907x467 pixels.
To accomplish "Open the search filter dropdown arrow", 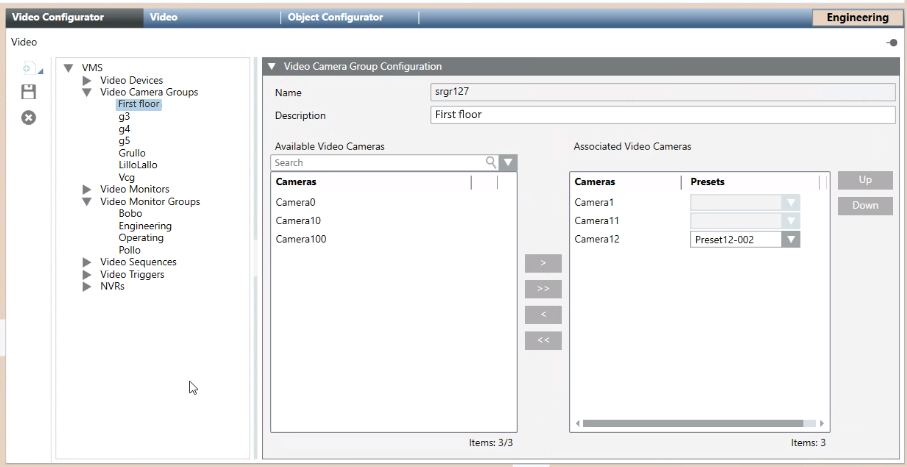I will click(x=508, y=162).
